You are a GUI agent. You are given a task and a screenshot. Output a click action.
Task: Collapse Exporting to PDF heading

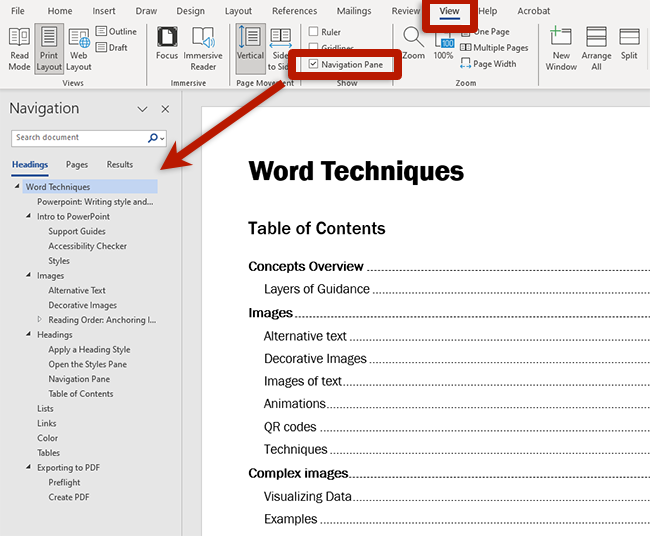point(28,467)
